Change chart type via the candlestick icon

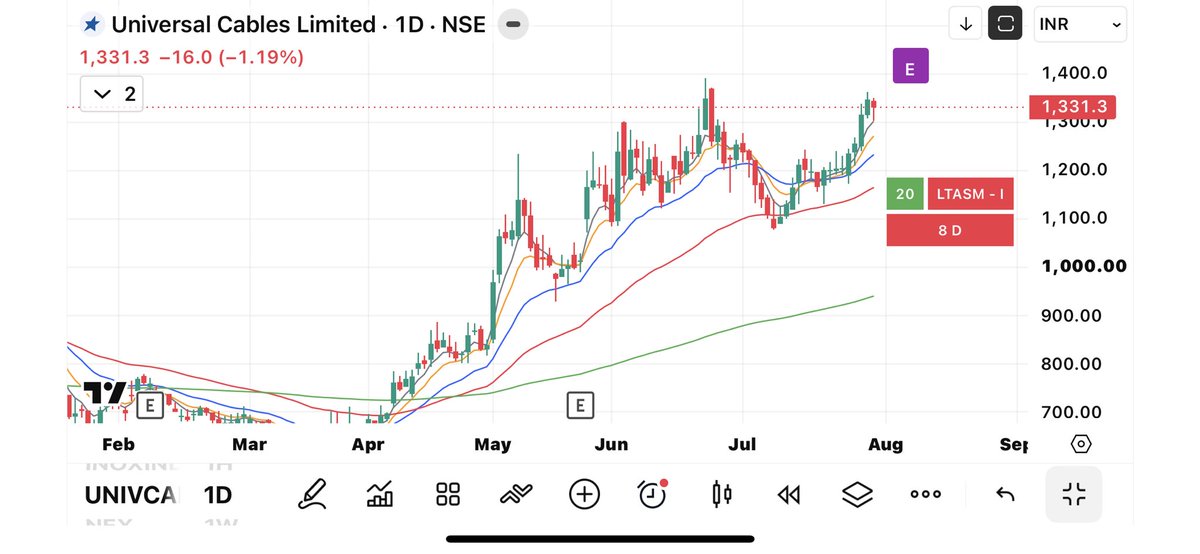coord(721,494)
